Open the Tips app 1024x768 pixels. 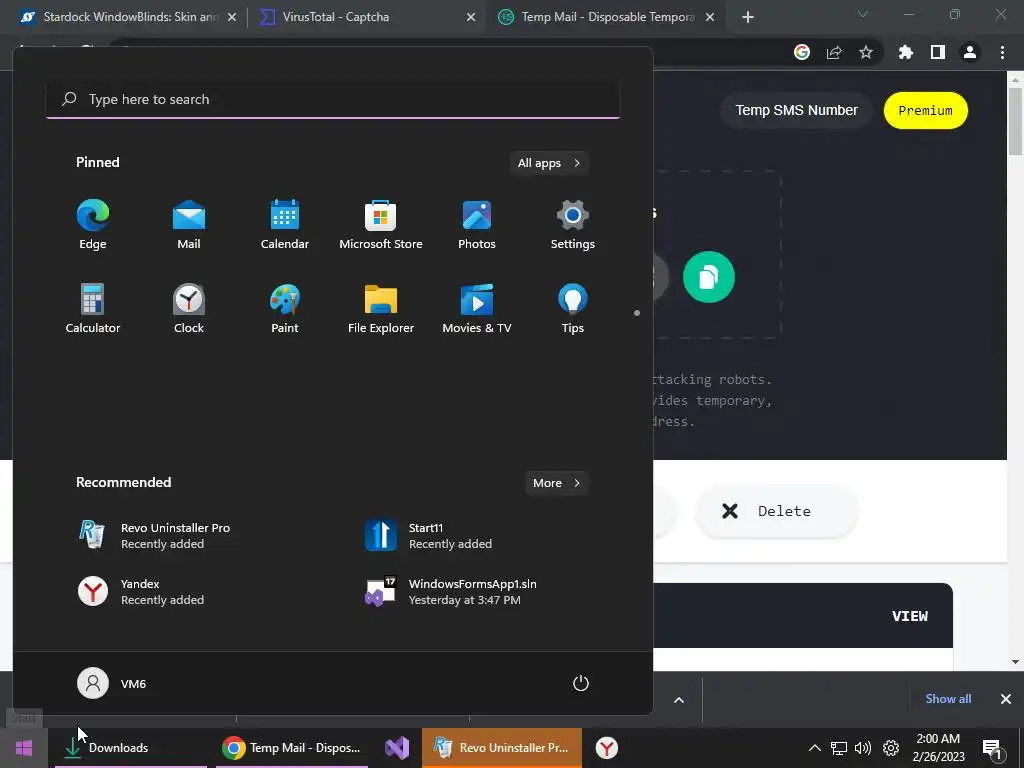click(573, 310)
